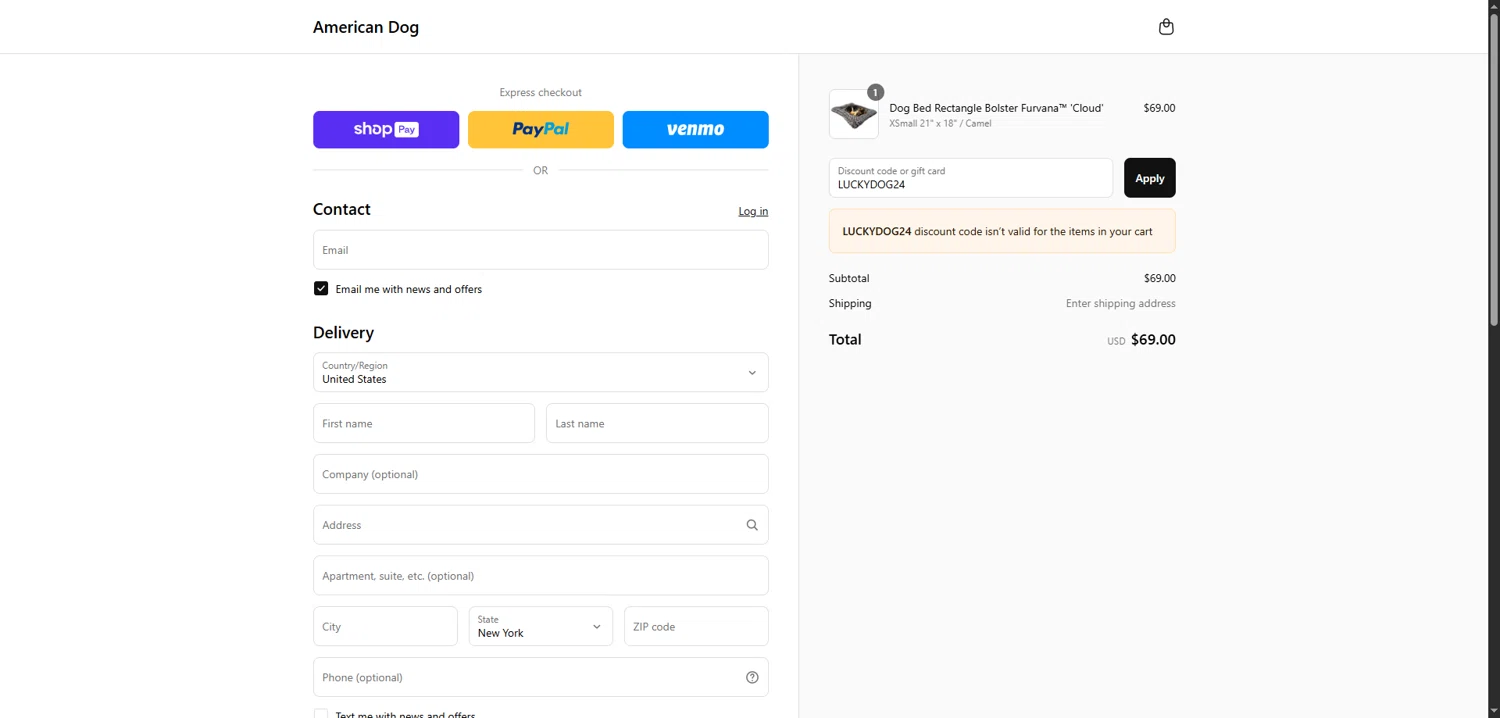Open the Country/Region dropdown
The width and height of the screenshot is (1500, 718).
pyautogui.click(x=541, y=372)
